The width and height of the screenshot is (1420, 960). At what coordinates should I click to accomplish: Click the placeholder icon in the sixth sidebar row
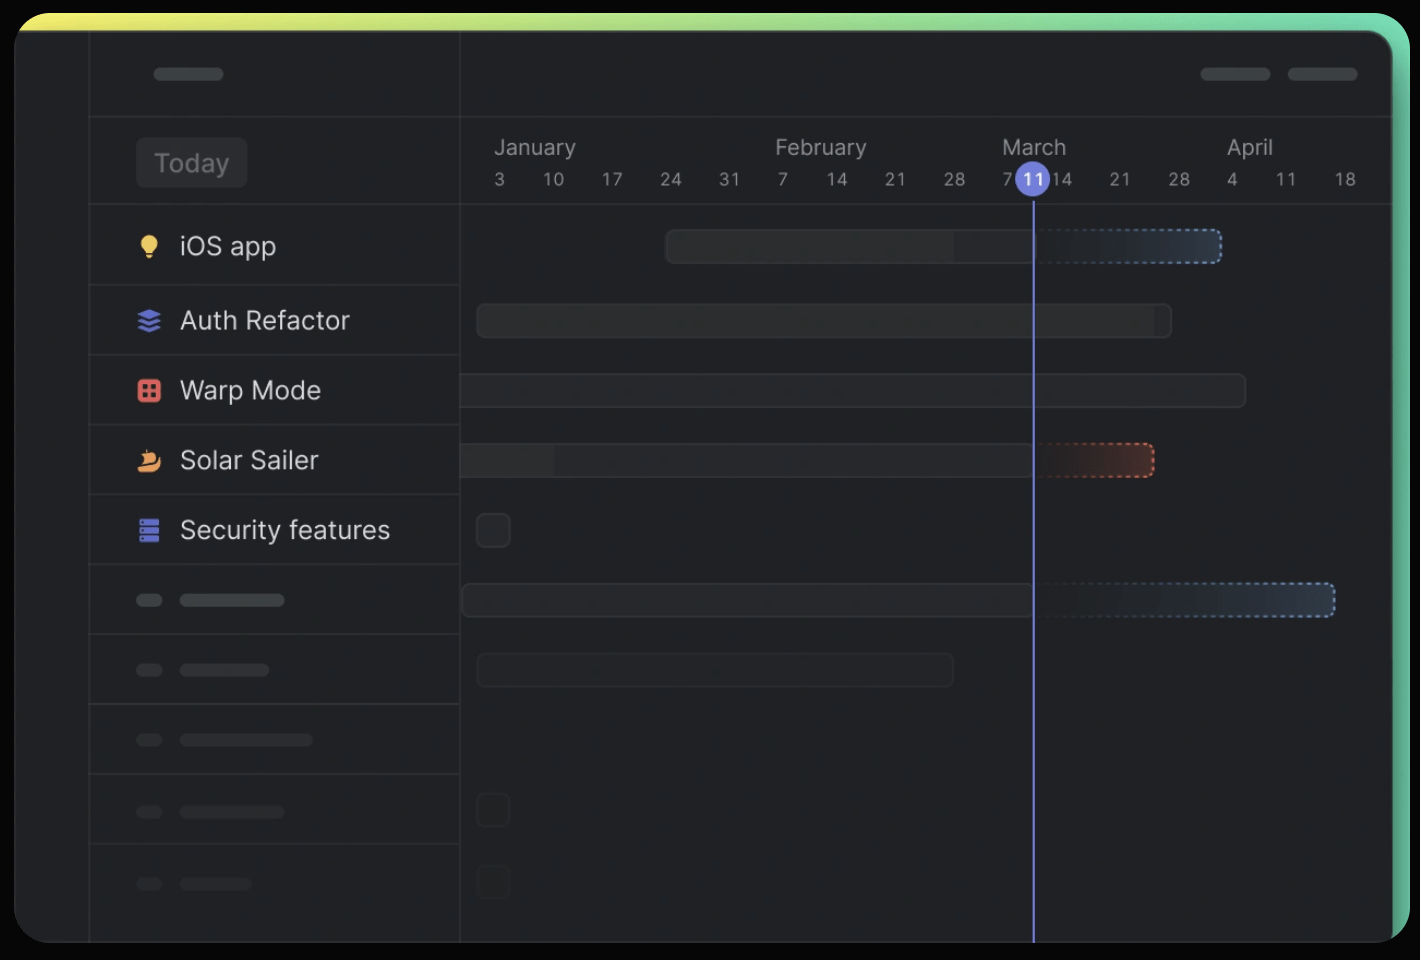pyautogui.click(x=149, y=599)
